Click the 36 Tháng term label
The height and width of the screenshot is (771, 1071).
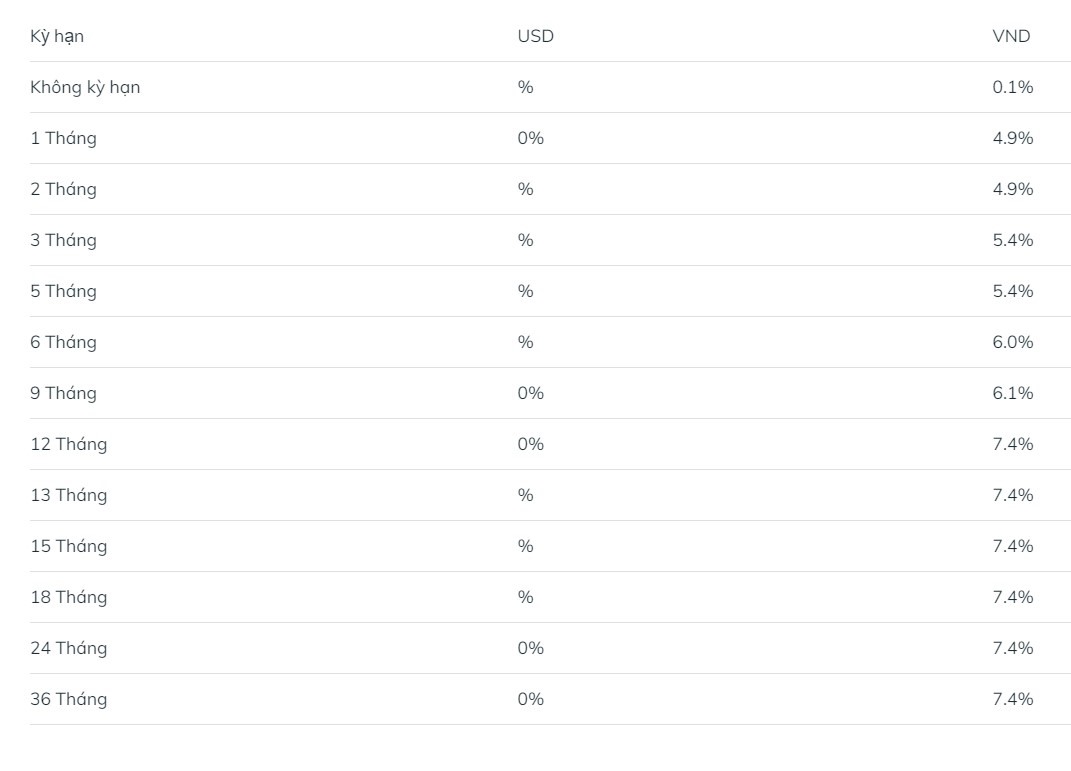point(68,699)
